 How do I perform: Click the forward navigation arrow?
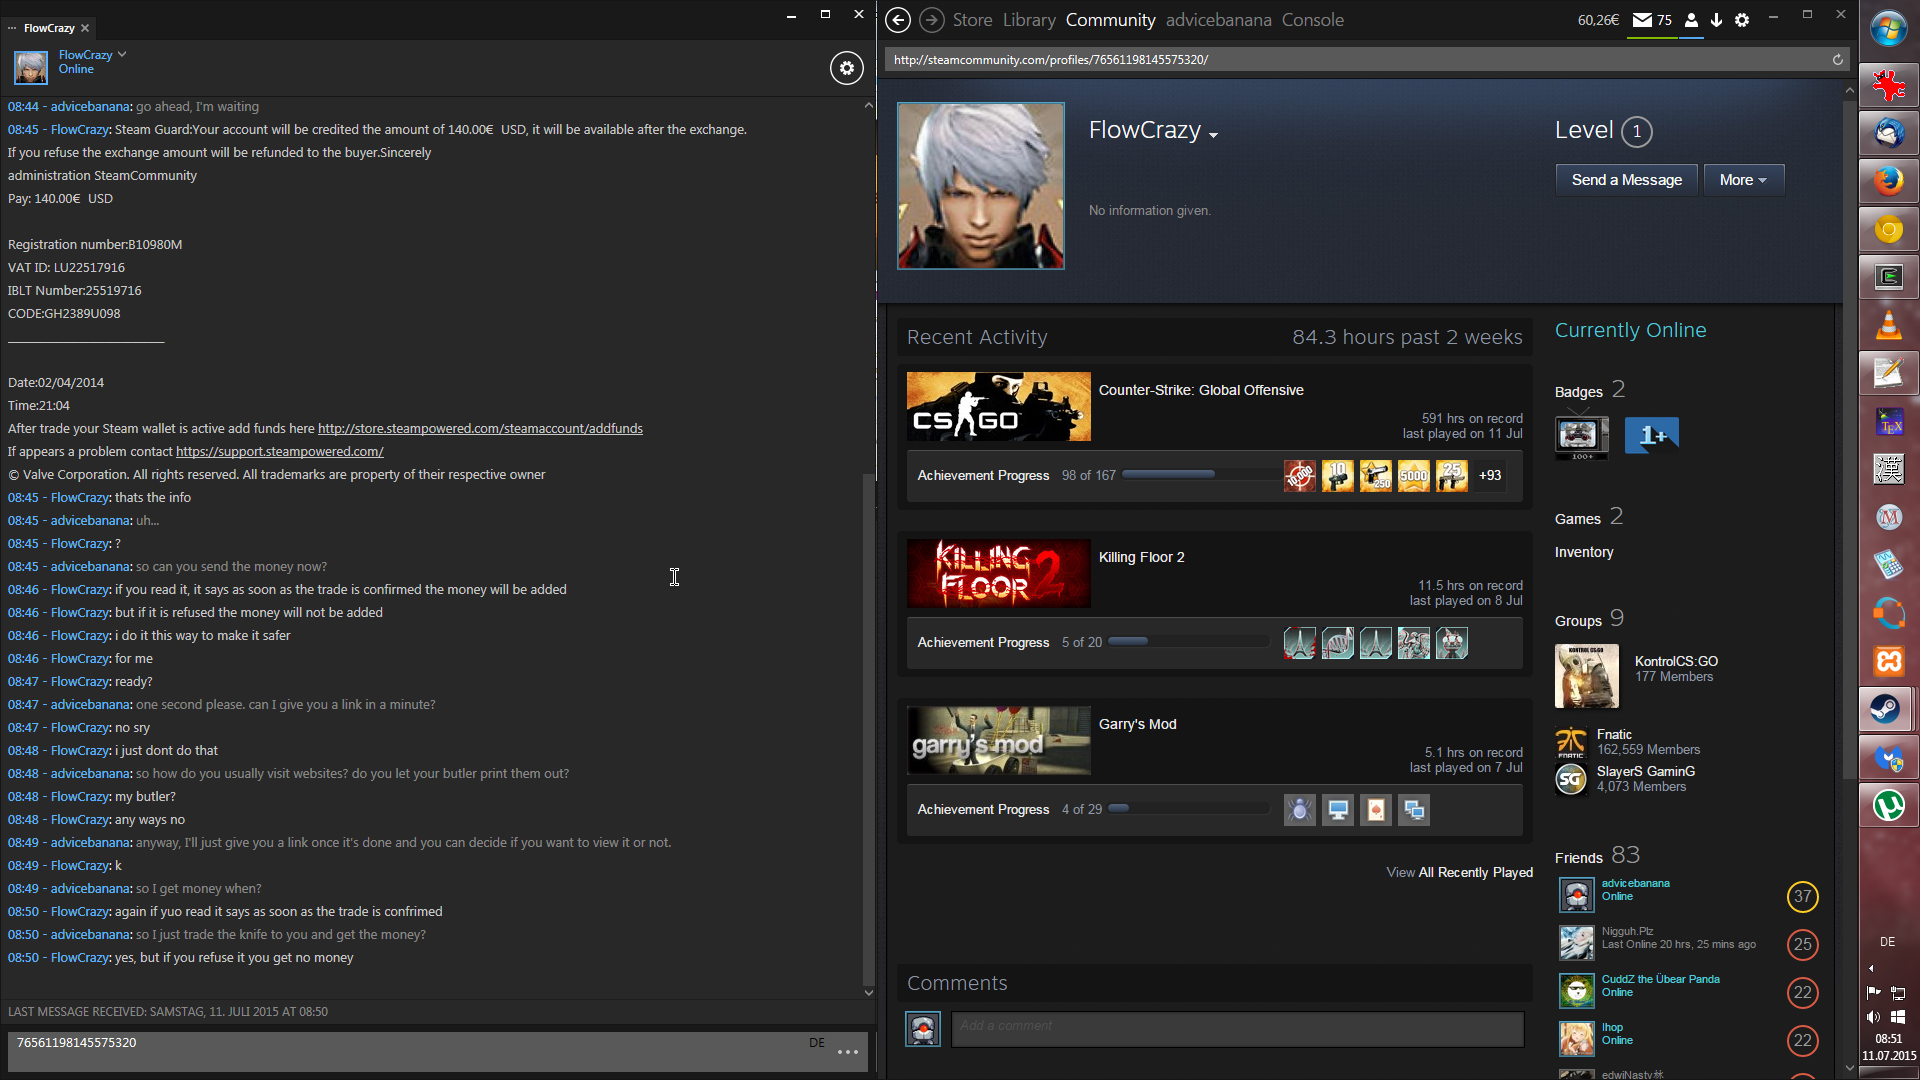tap(931, 20)
